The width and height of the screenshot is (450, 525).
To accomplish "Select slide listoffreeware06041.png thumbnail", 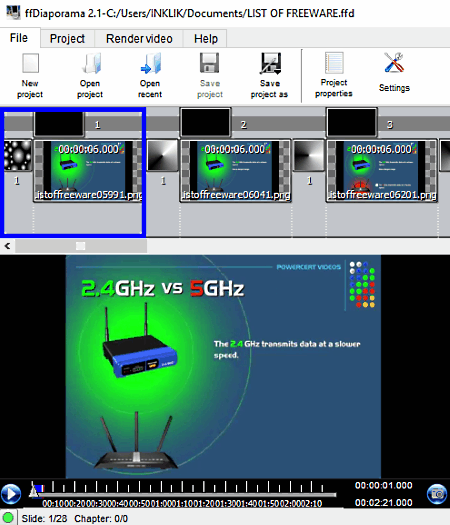I will [235, 171].
